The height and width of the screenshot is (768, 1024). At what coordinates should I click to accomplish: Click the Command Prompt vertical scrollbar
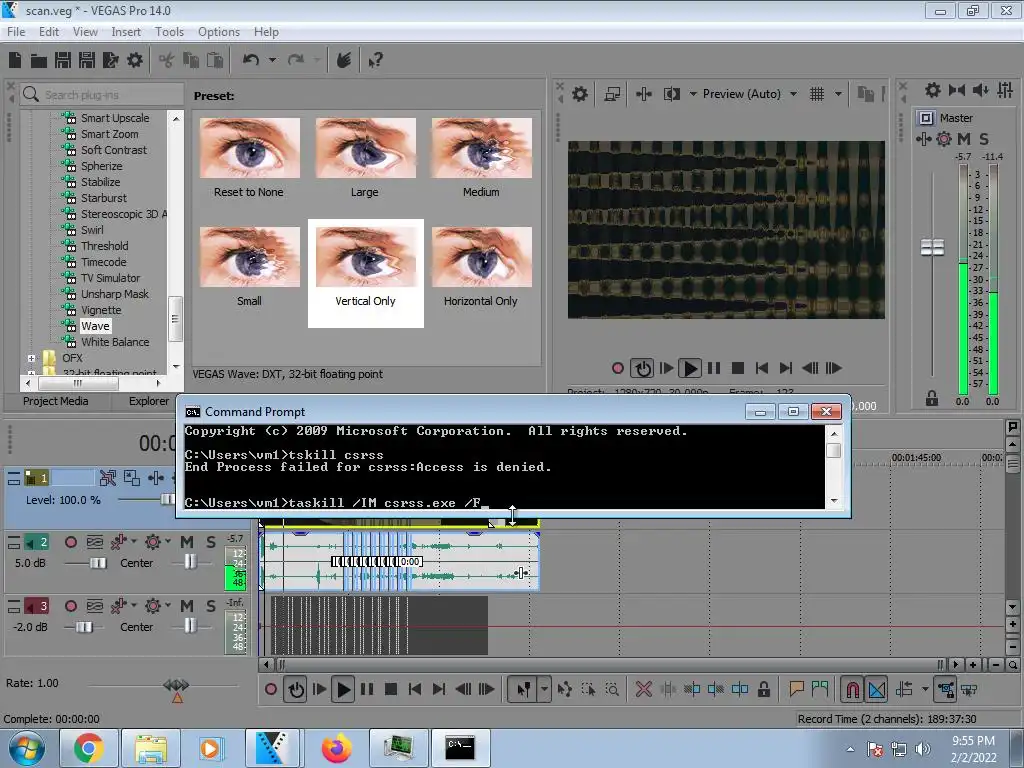(x=833, y=466)
